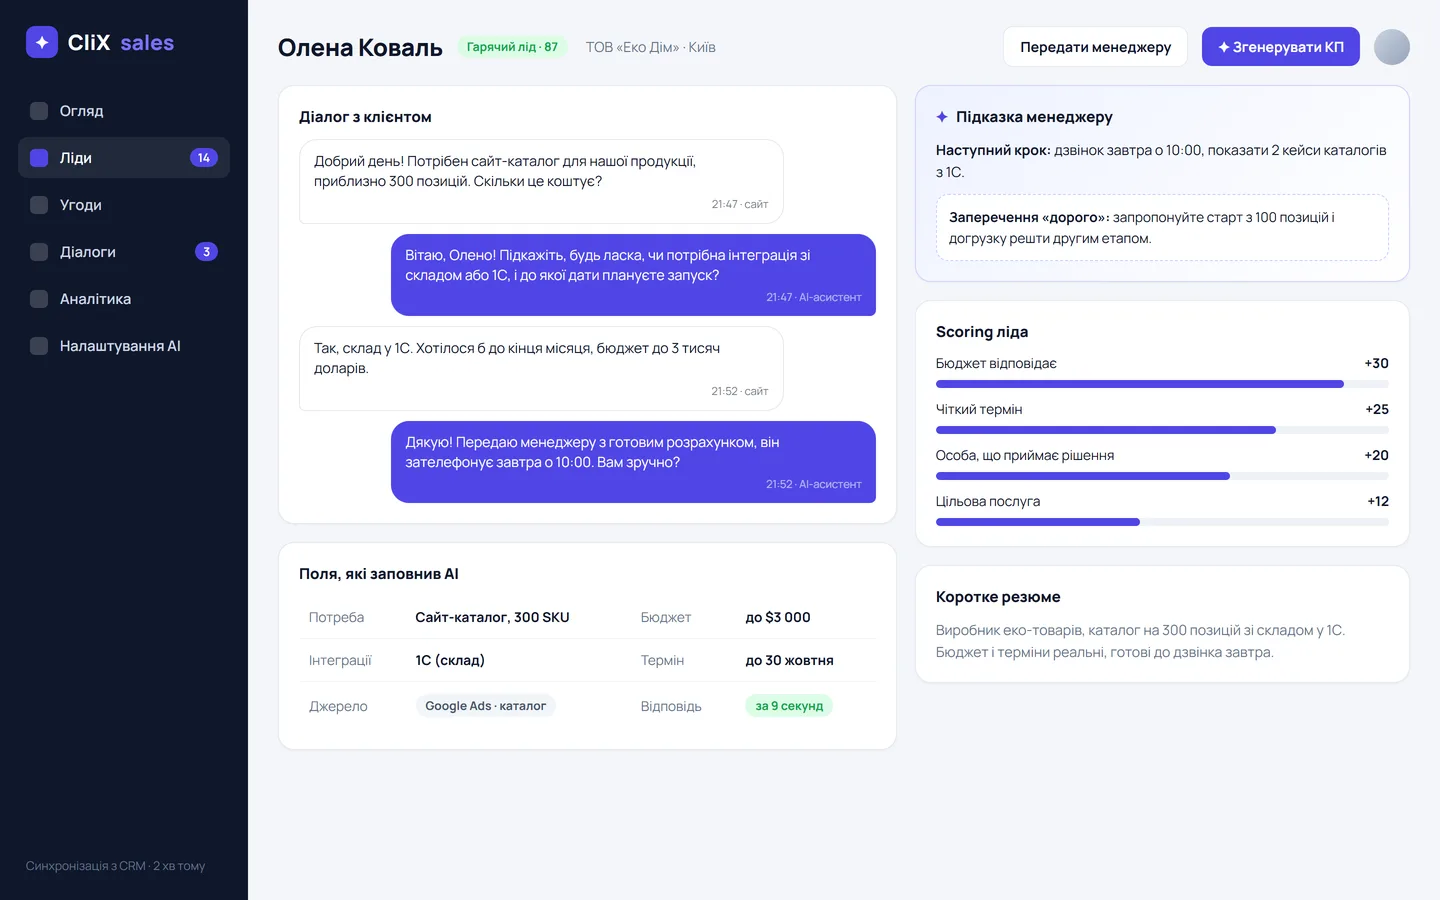Click the за 9 секунд response badge

789,706
